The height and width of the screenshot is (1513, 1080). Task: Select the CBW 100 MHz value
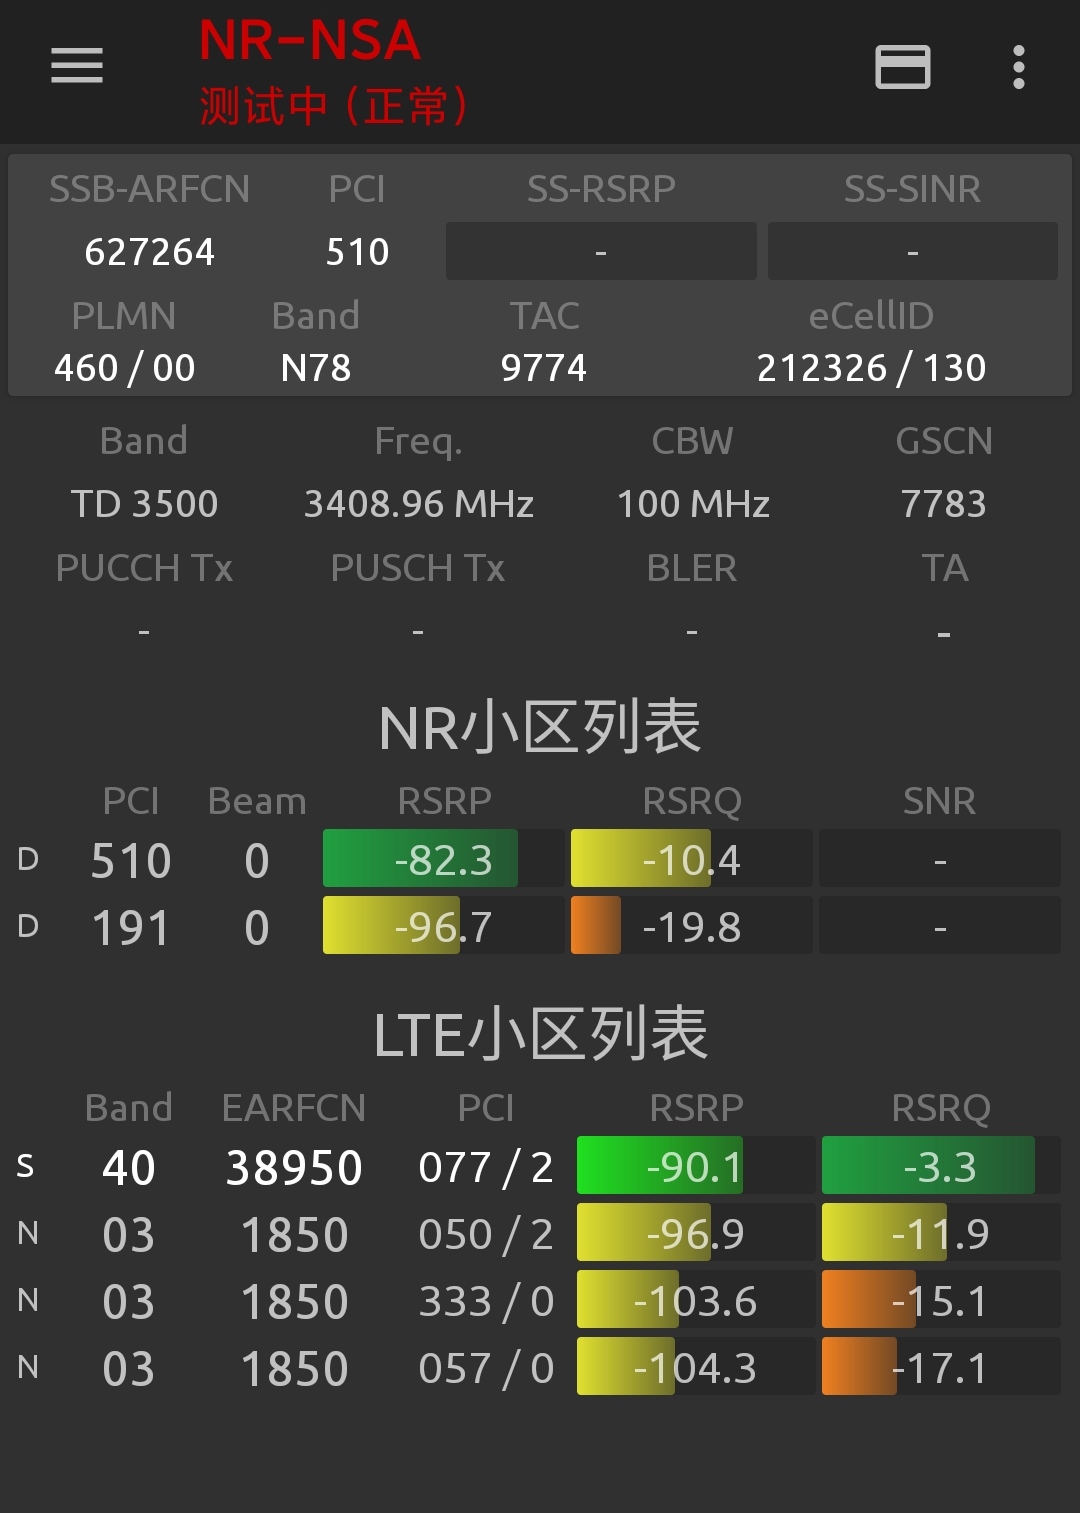692,503
